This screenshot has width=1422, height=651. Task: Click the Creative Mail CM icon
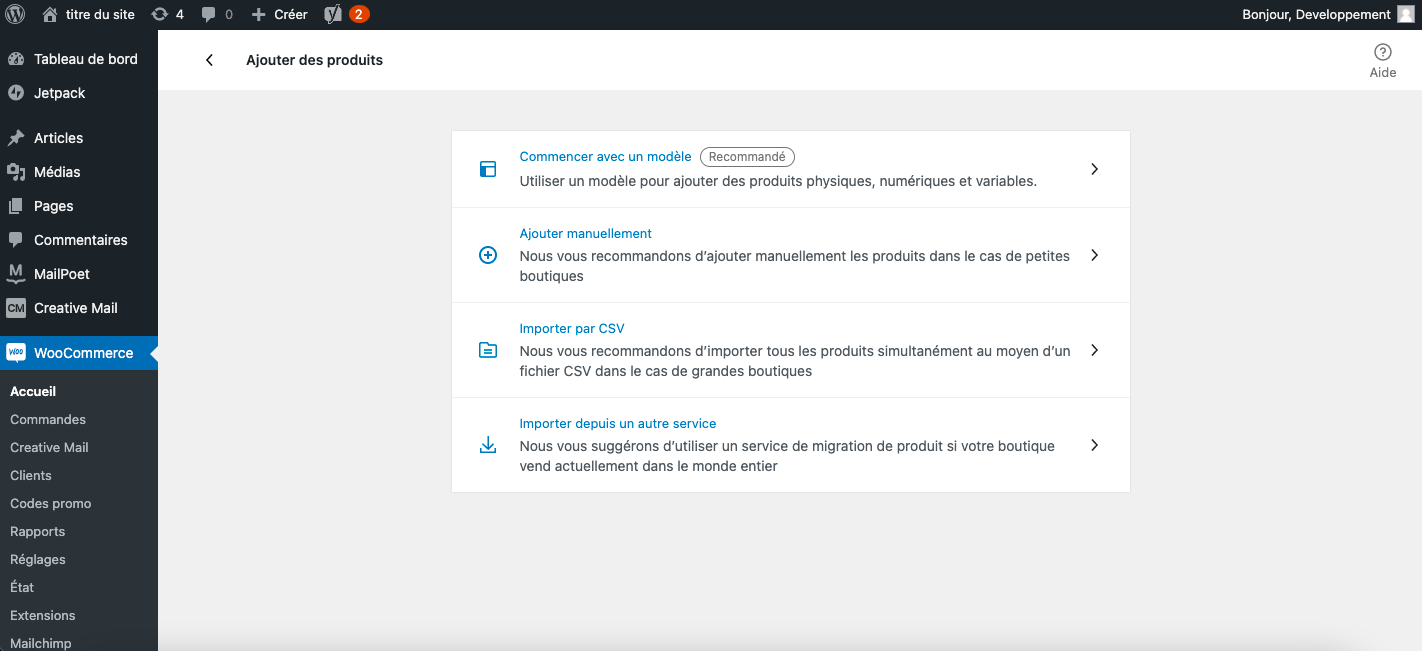[16, 308]
